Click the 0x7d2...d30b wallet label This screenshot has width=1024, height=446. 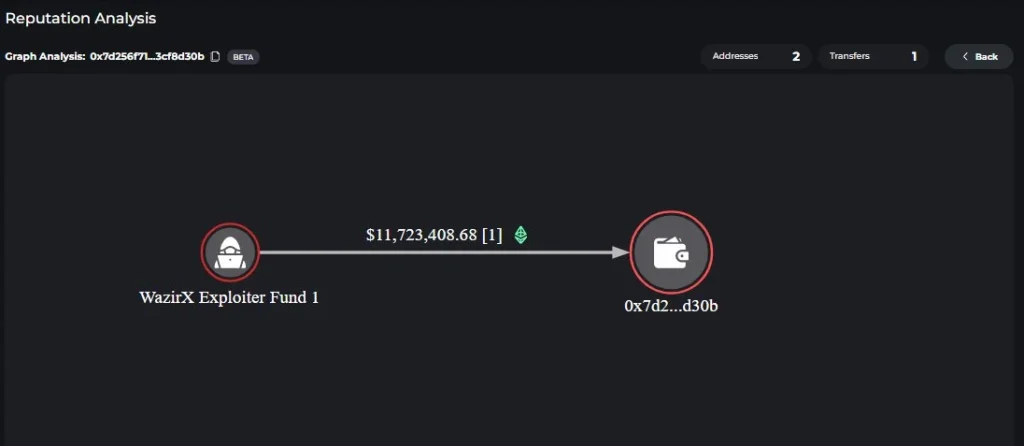671,306
